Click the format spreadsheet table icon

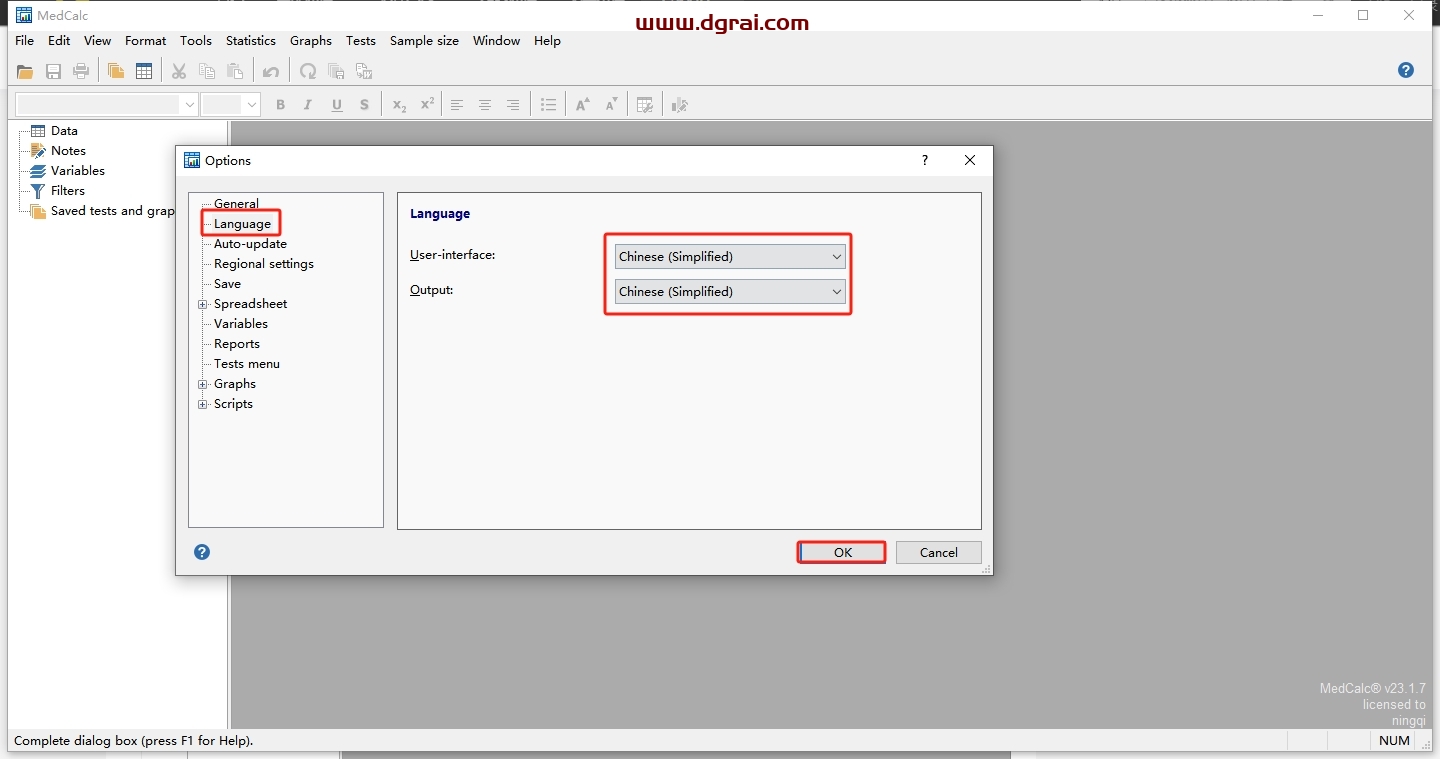click(645, 105)
